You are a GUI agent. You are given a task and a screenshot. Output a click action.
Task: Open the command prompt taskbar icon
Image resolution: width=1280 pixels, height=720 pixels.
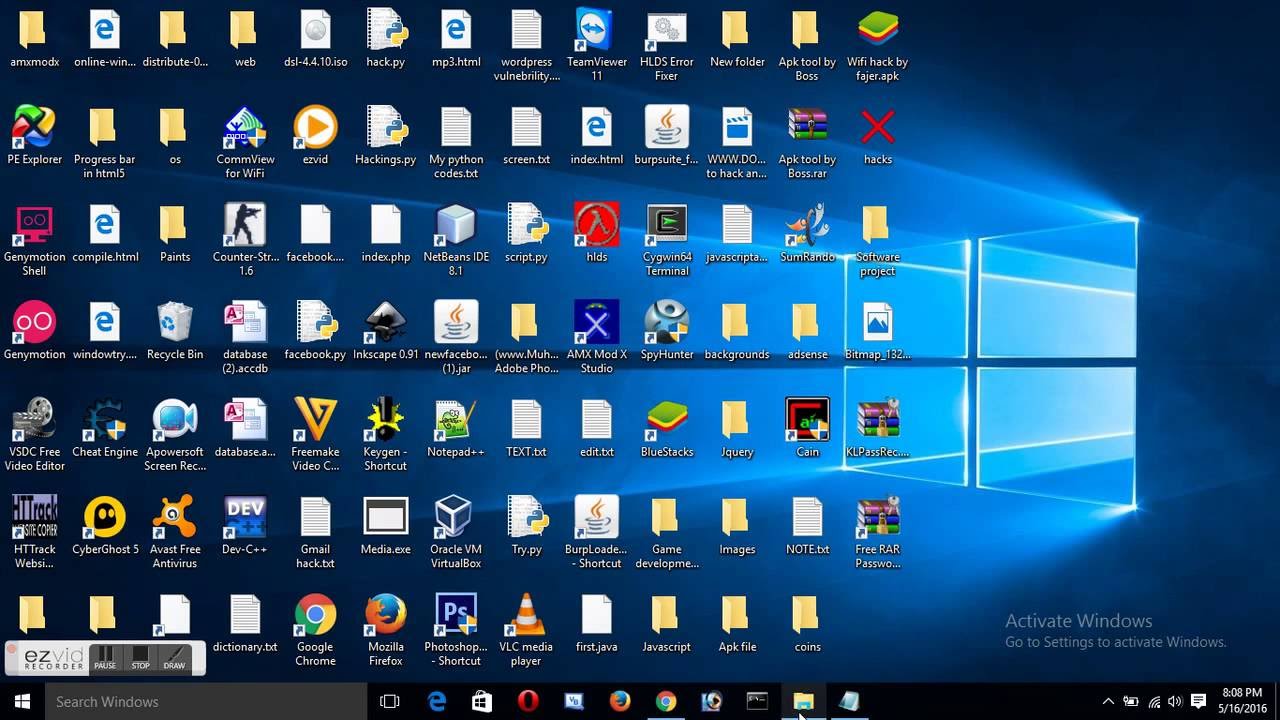click(x=757, y=701)
